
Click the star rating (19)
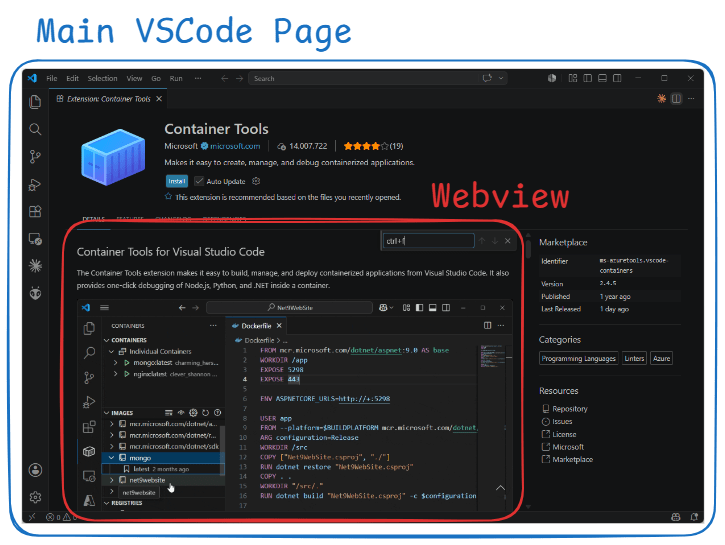(x=373, y=146)
